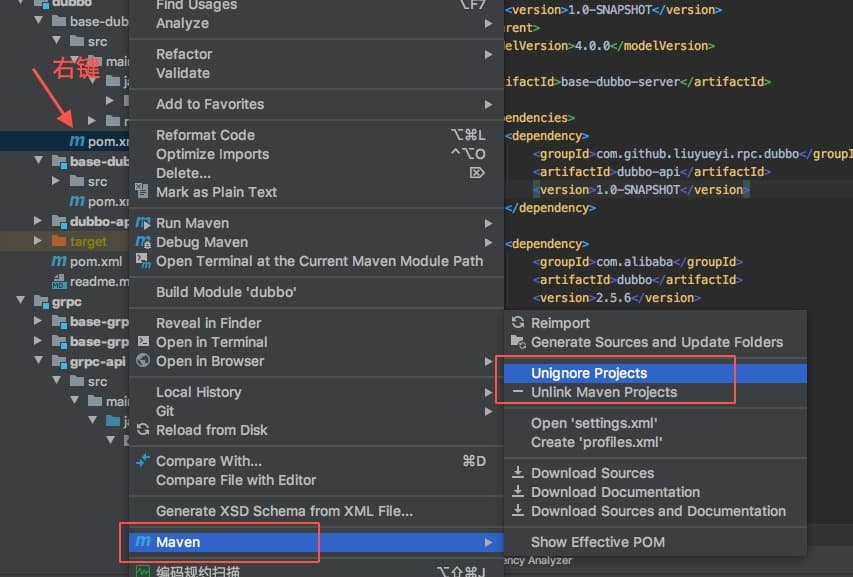Click the Compare With icon

click(x=142, y=461)
